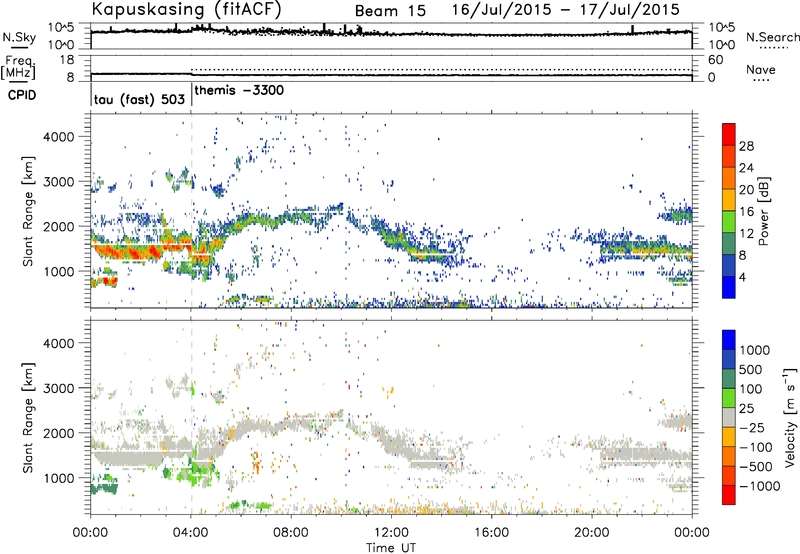This screenshot has width=800, height=554.
Task: Click the gray -25 to 25 Velocity colorbar segment
Action: coord(729,417)
